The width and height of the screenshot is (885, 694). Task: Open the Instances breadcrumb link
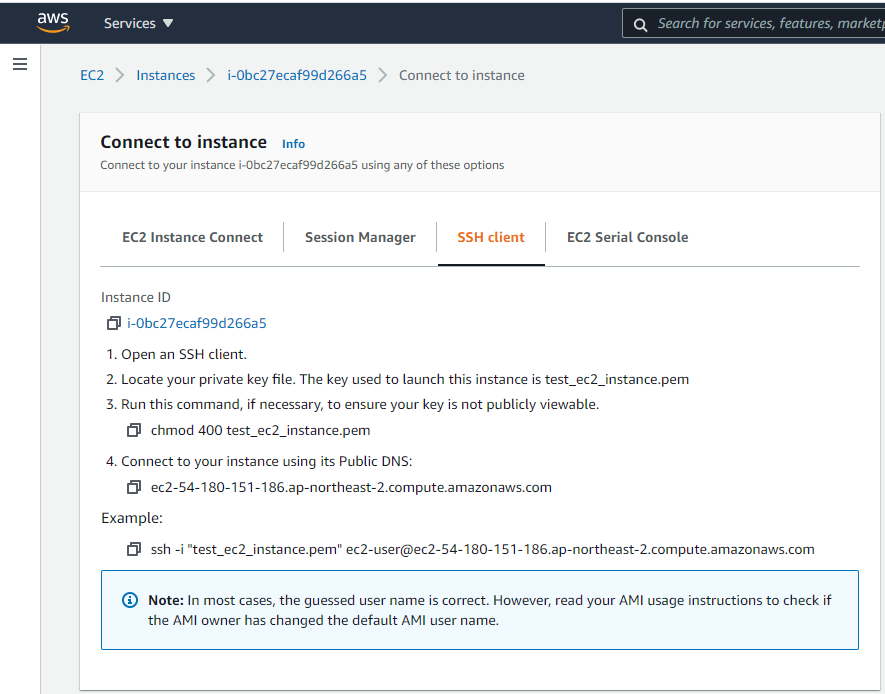[165, 76]
